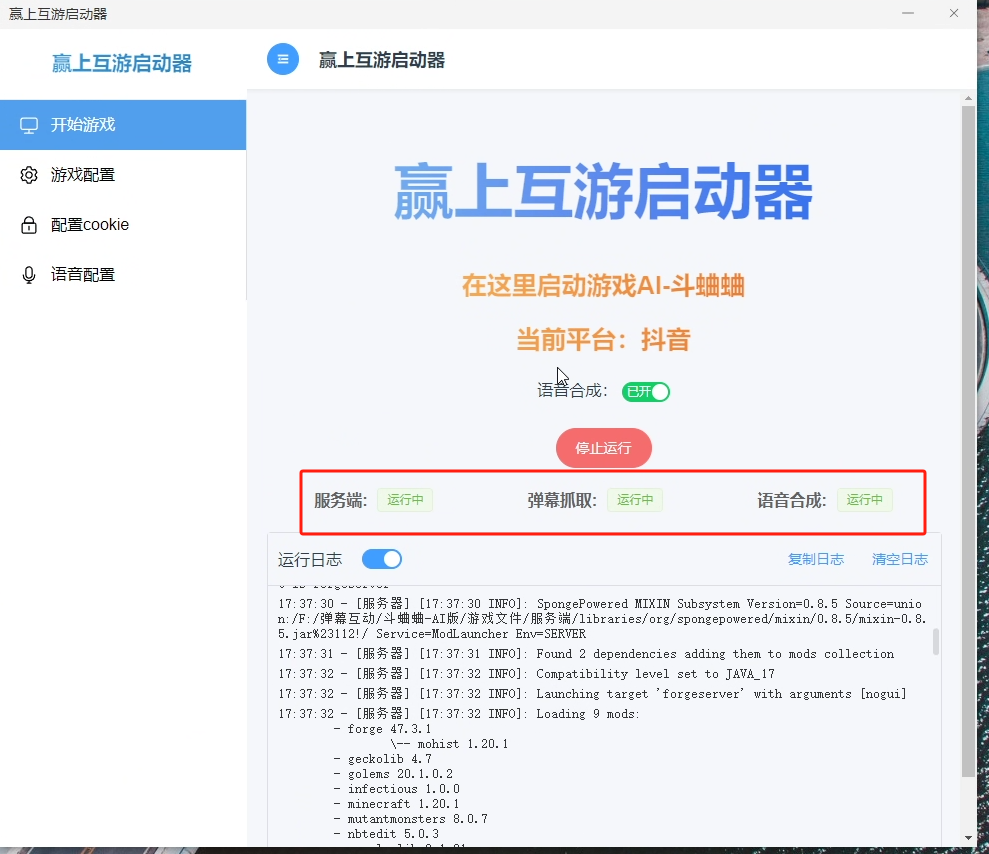Click the 运行中 tag next to 弹幕抓取
The height and width of the screenshot is (854, 989).
pos(635,500)
